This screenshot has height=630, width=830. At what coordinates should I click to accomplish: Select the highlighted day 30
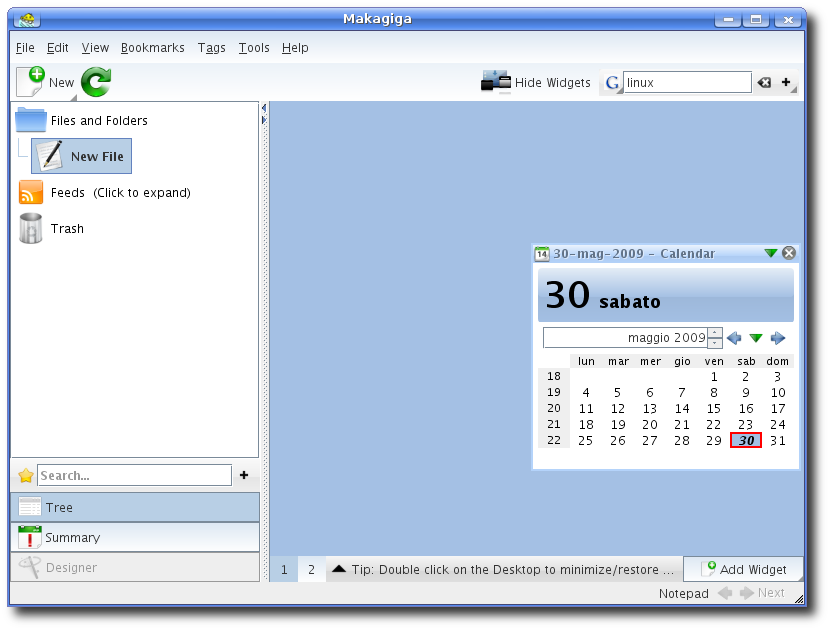click(746, 440)
